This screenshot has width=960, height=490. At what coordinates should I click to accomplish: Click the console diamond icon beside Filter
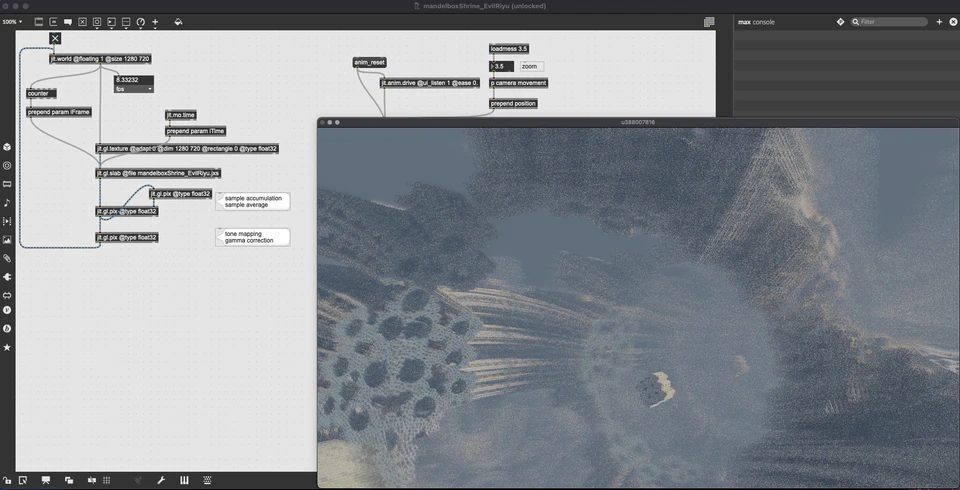[841, 22]
